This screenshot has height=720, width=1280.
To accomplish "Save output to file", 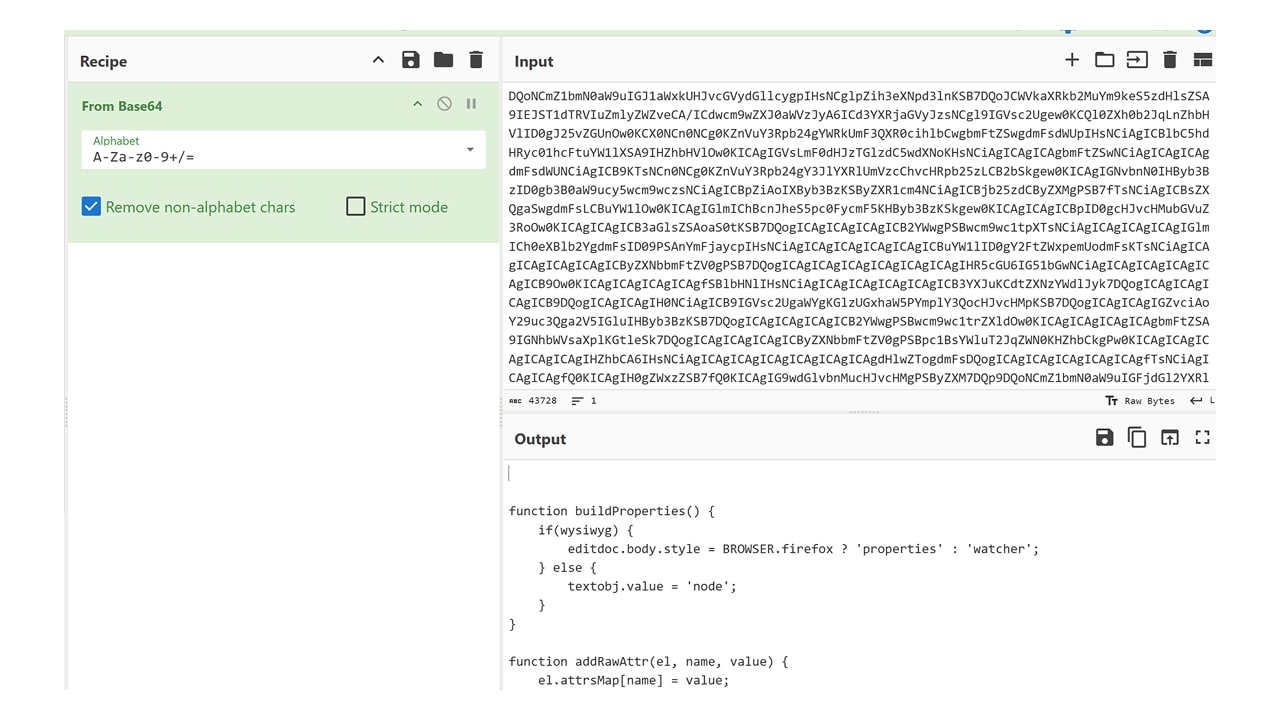I will tap(1104, 438).
